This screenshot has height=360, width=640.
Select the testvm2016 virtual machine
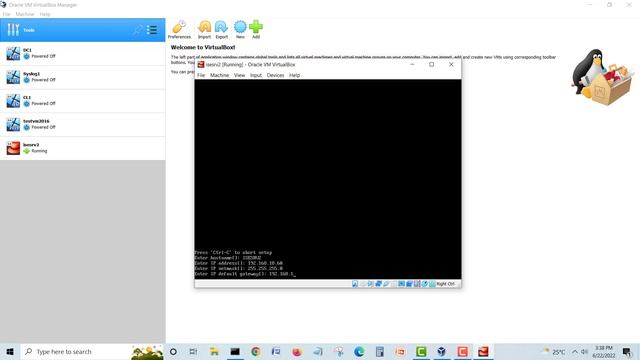click(x=82, y=124)
